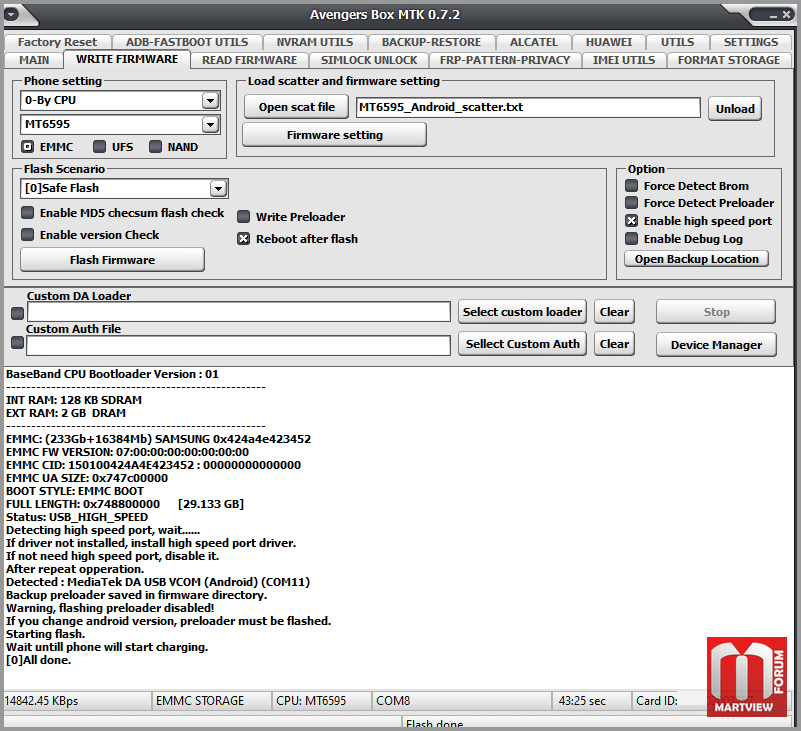Click Sellect Custom Auth button
801x731 pixels.
click(x=522, y=344)
